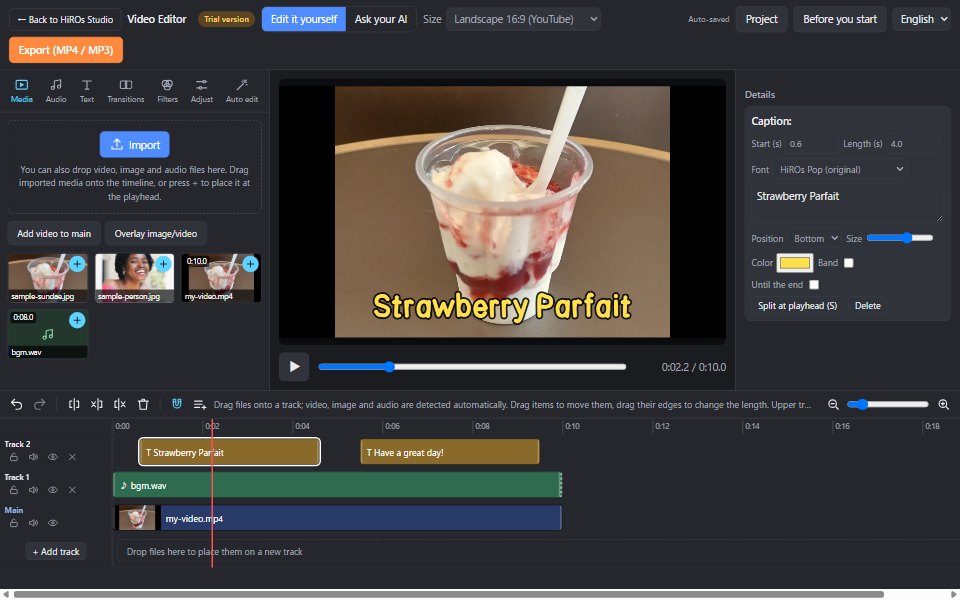This screenshot has width=960, height=600.
Task: Click Split at playhead (S) button
Action: [x=797, y=306]
